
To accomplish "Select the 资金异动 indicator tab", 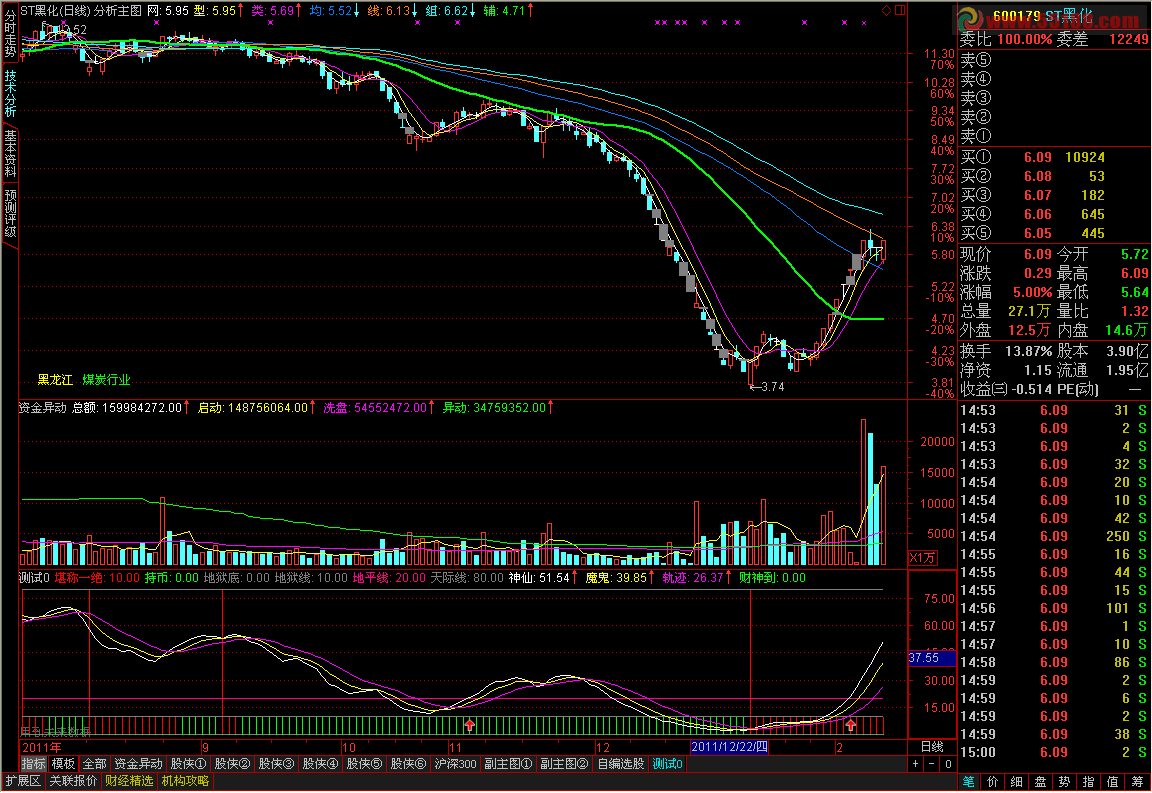I will tap(137, 764).
